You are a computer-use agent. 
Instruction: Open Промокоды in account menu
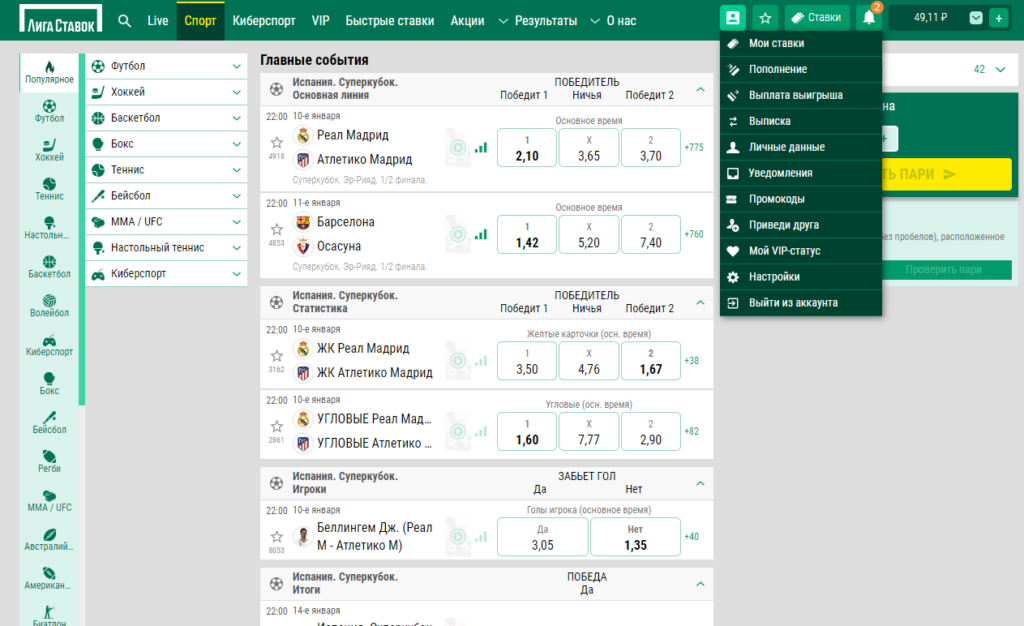[x=801, y=199]
